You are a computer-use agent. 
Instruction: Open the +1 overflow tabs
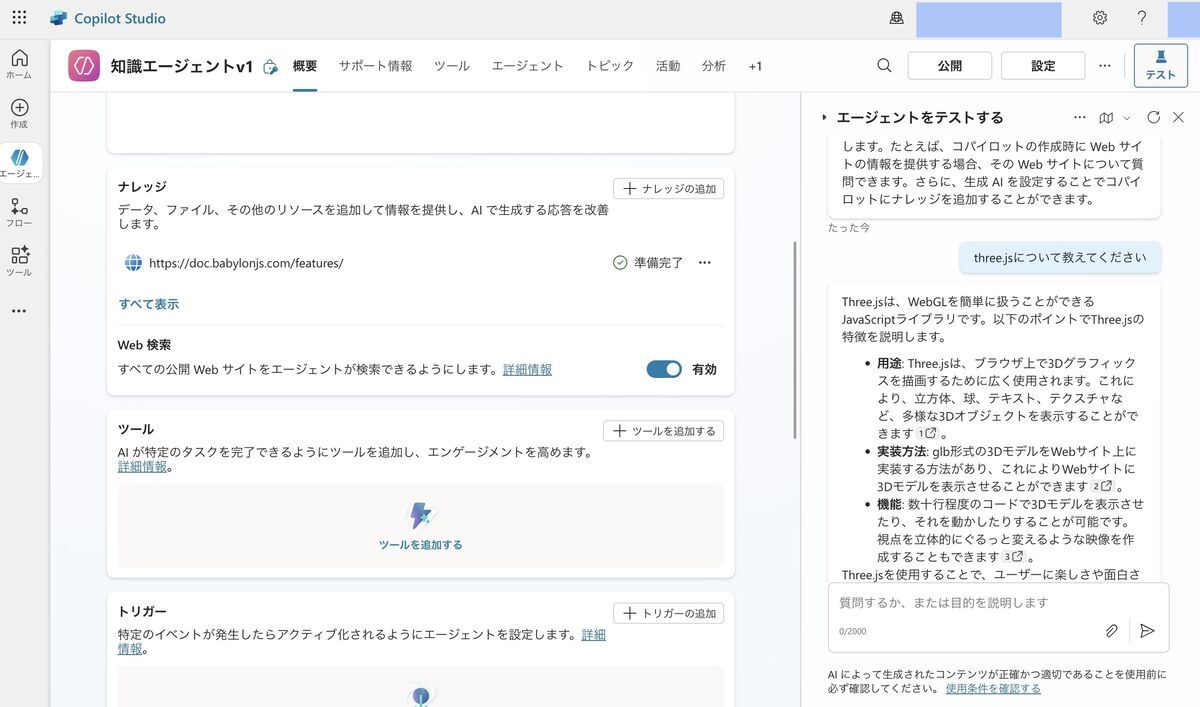755,66
